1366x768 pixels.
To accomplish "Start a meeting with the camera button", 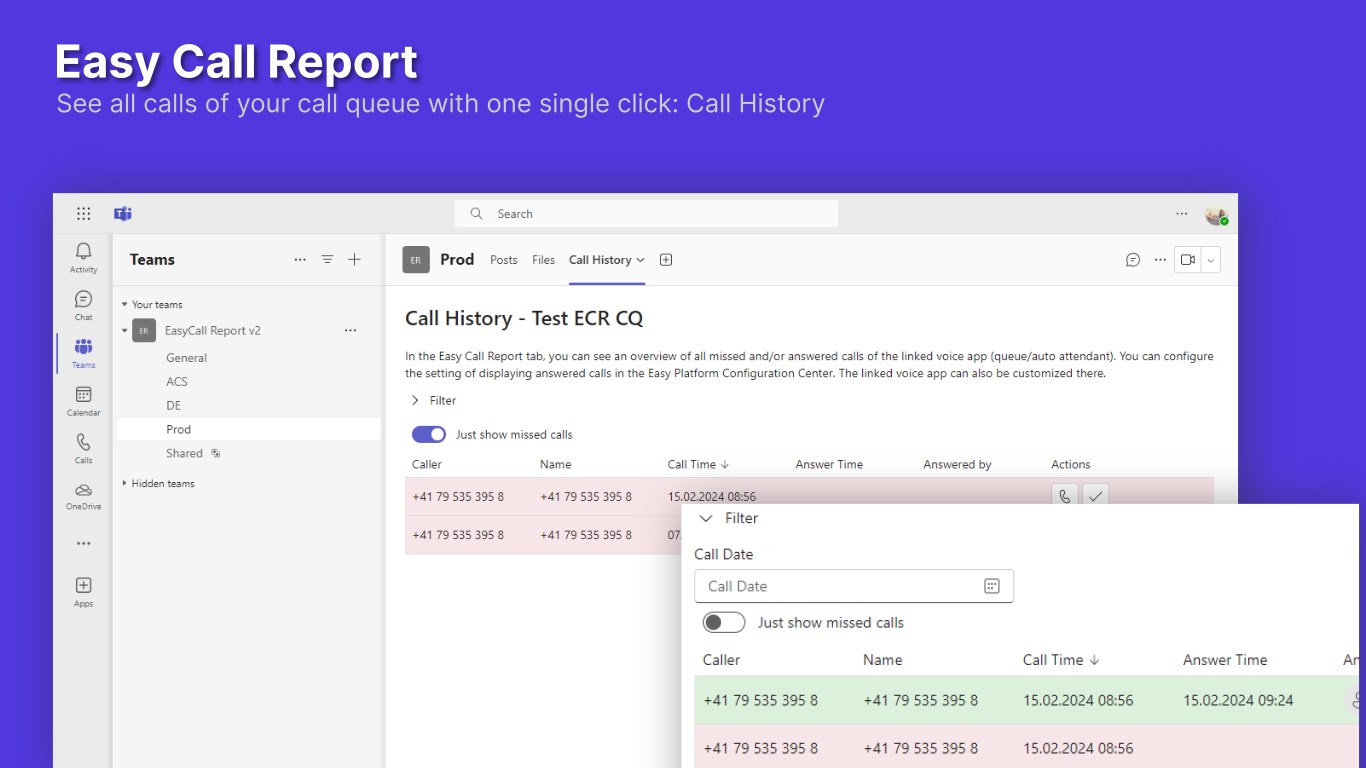I will click(x=1188, y=260).
